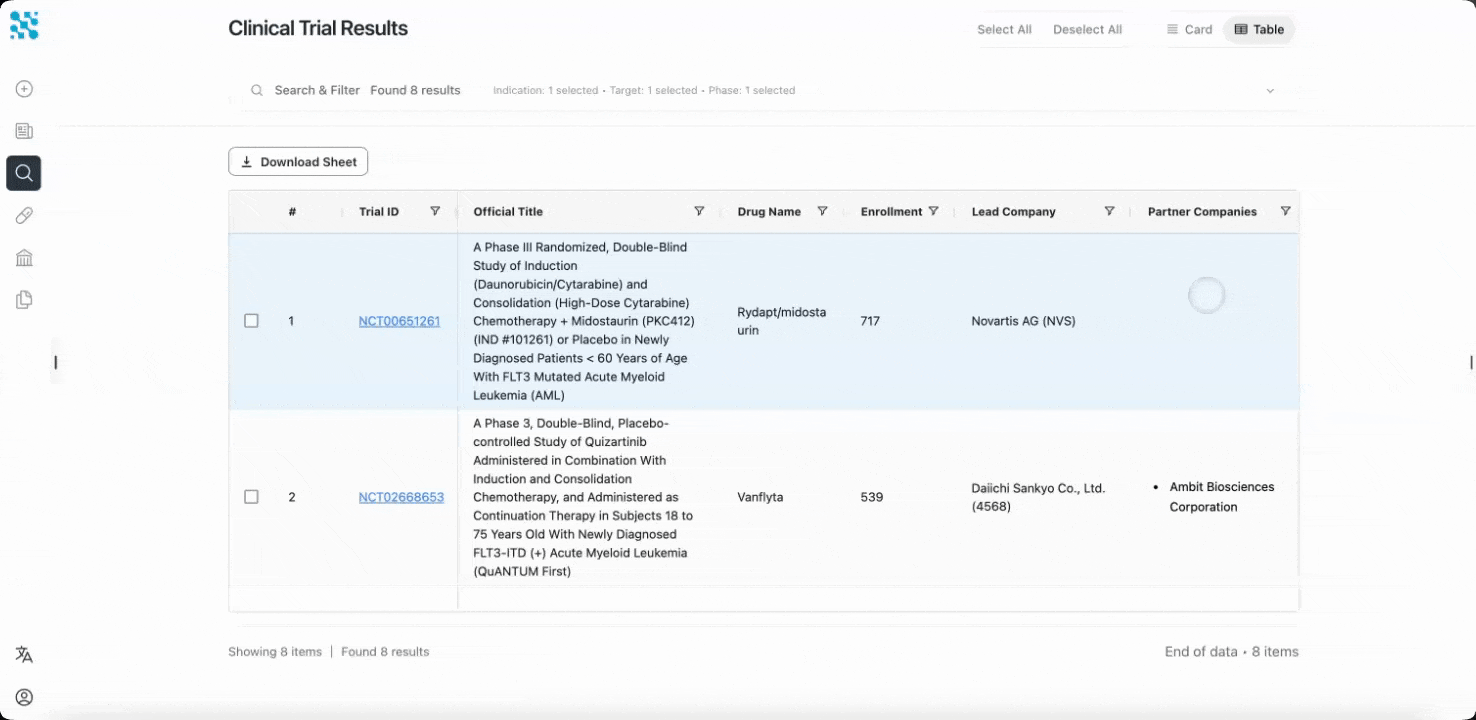Open the plus (new) sidebar icon
The width and height of the screenshot is (1476, 720).
pos(24,89)
